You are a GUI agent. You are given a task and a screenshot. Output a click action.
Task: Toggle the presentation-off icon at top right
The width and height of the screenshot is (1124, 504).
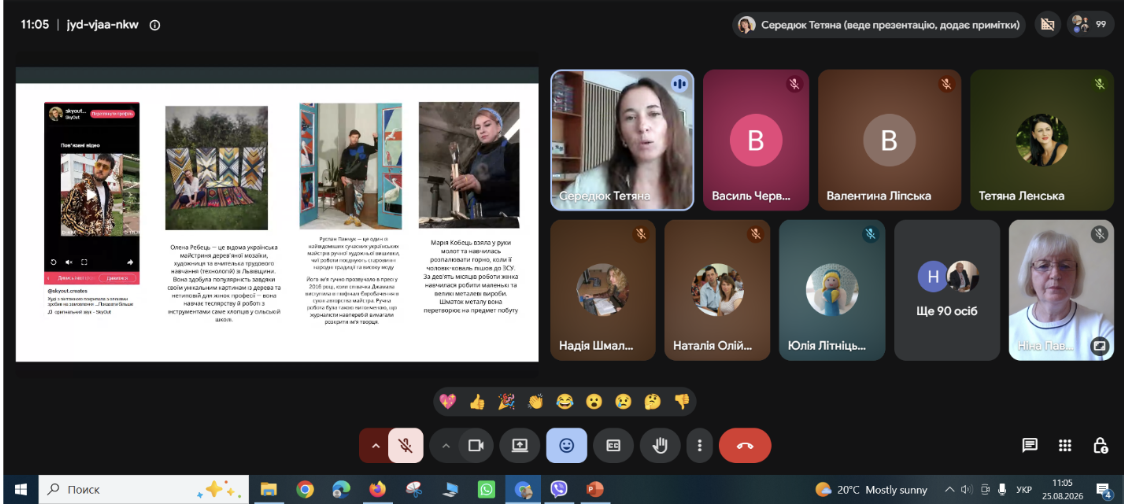pyautogui.click(x=1047, y=24)
